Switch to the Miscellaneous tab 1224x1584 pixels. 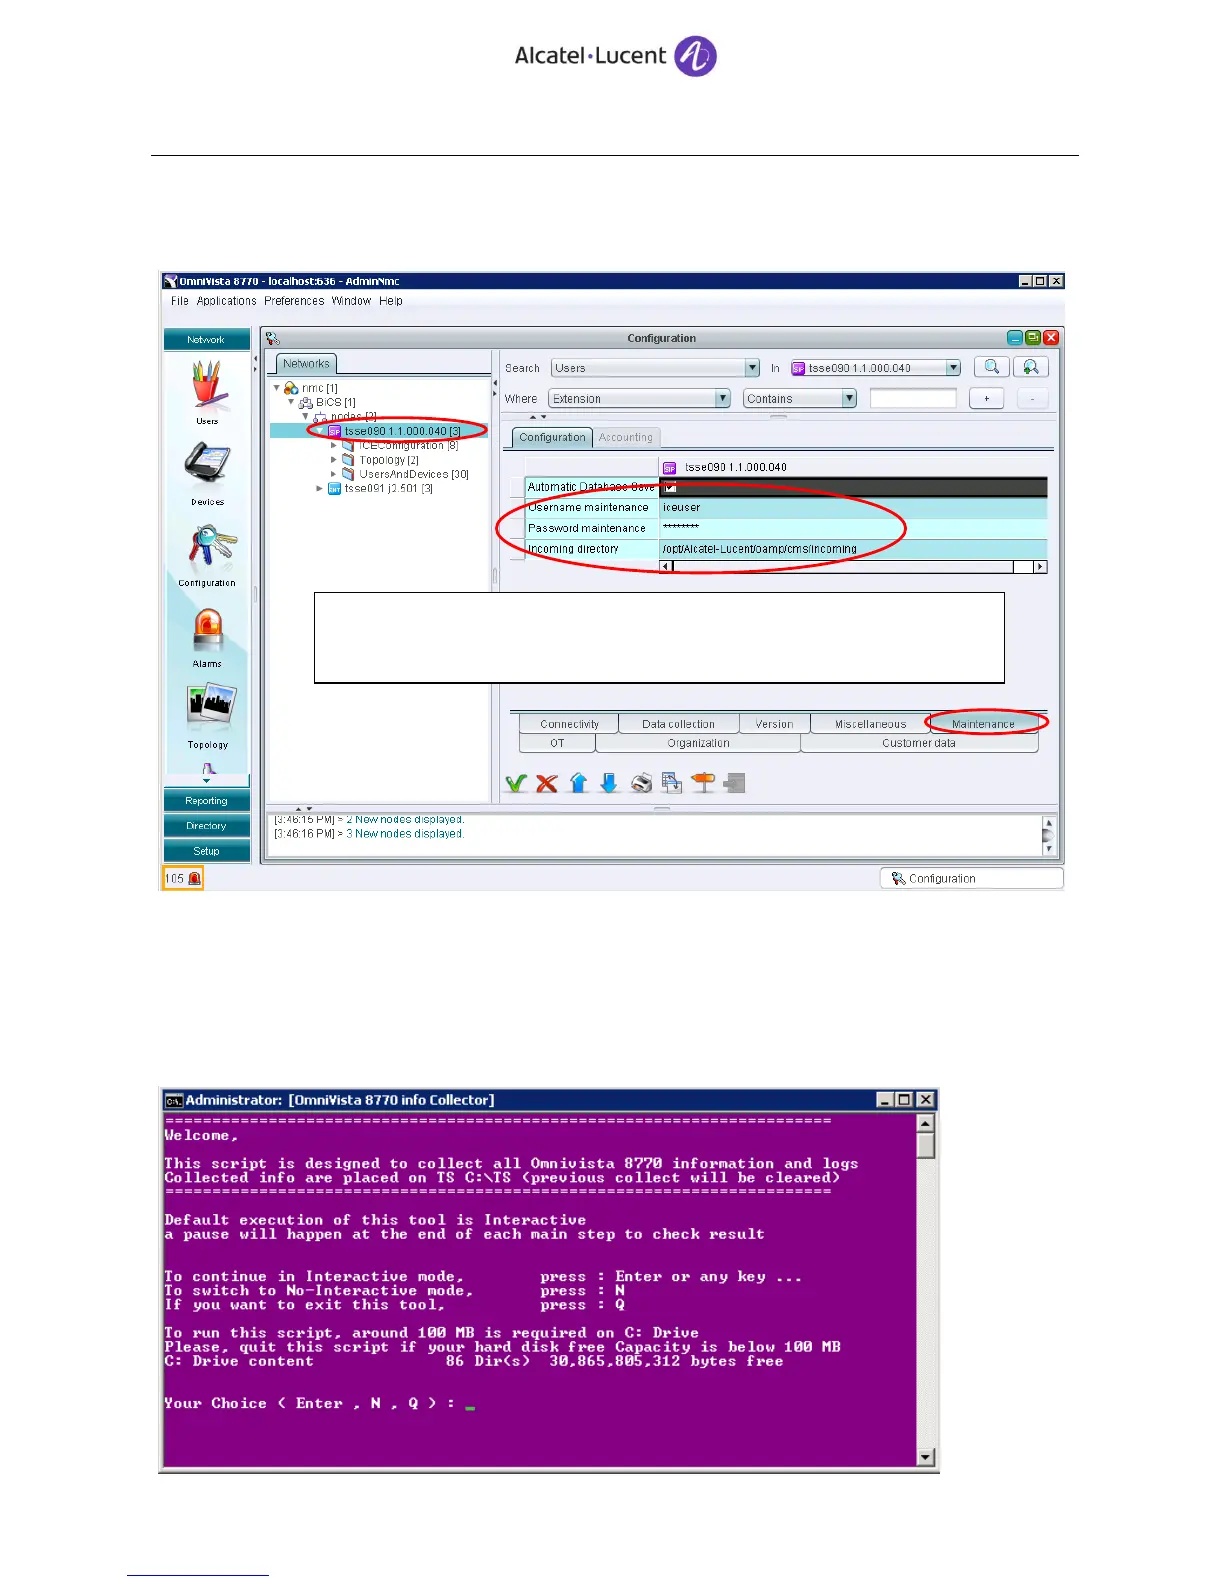(870, 724)
